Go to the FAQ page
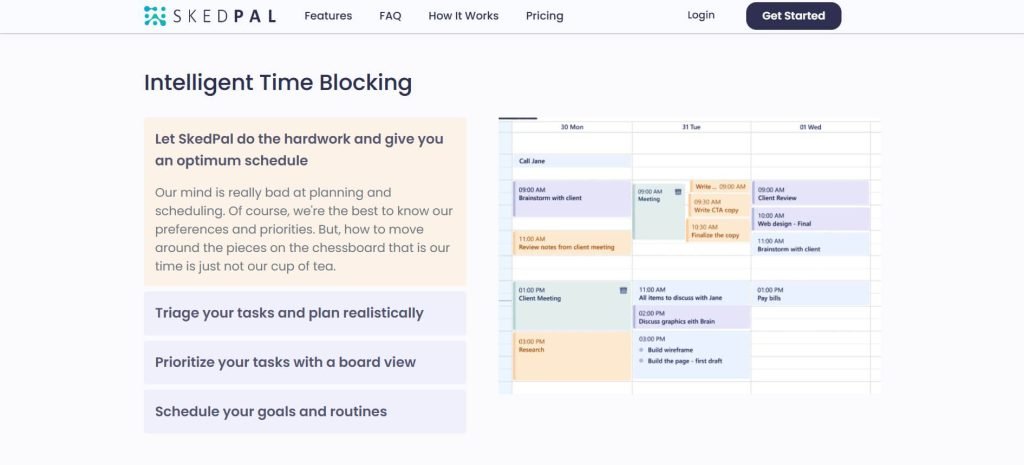The image size is (1024, 465). [390, 16]
